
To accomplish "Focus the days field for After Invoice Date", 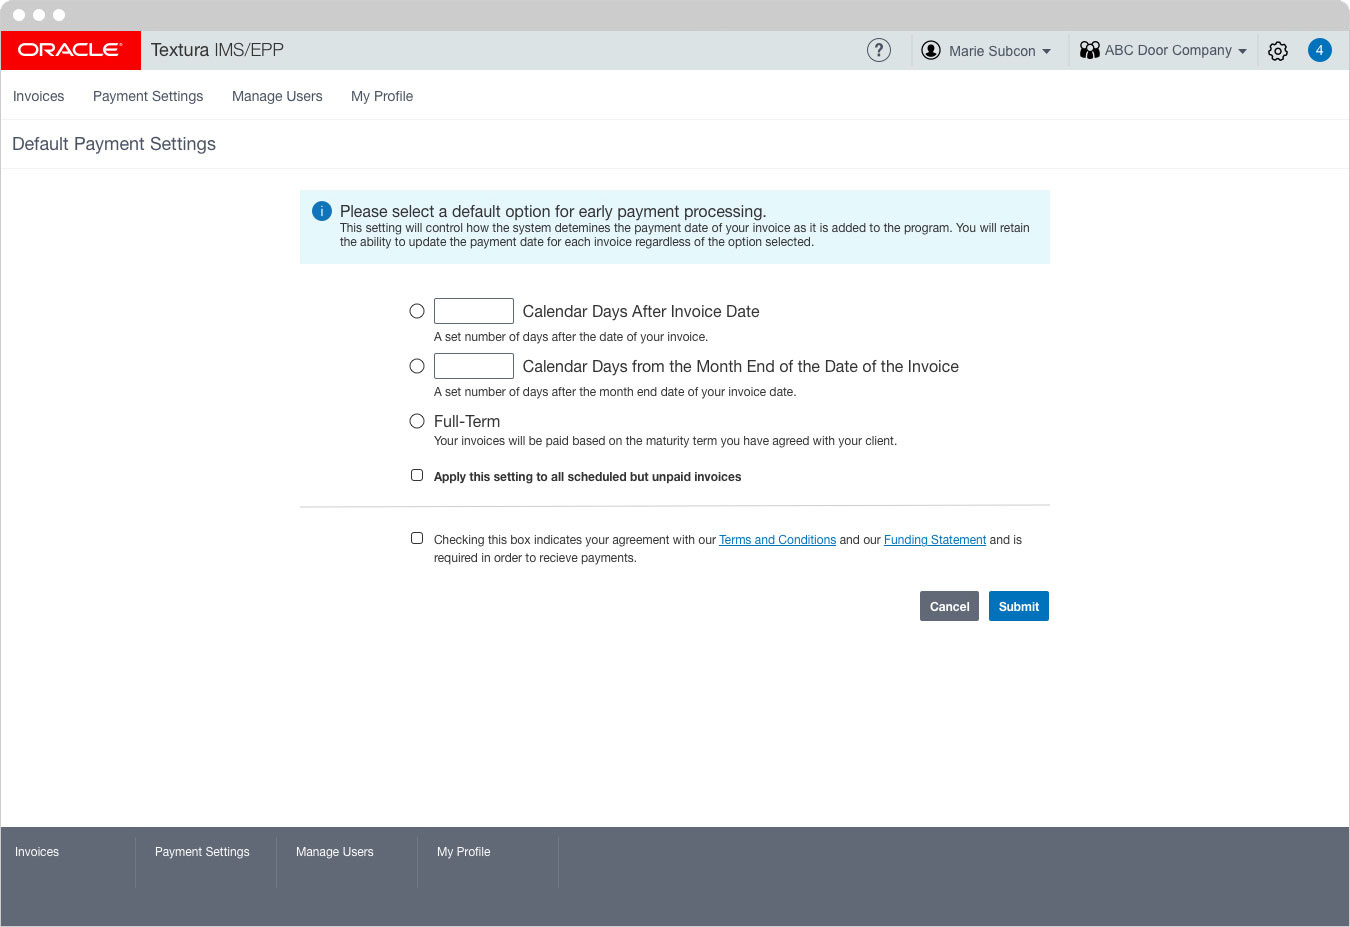I will [474, 311].
